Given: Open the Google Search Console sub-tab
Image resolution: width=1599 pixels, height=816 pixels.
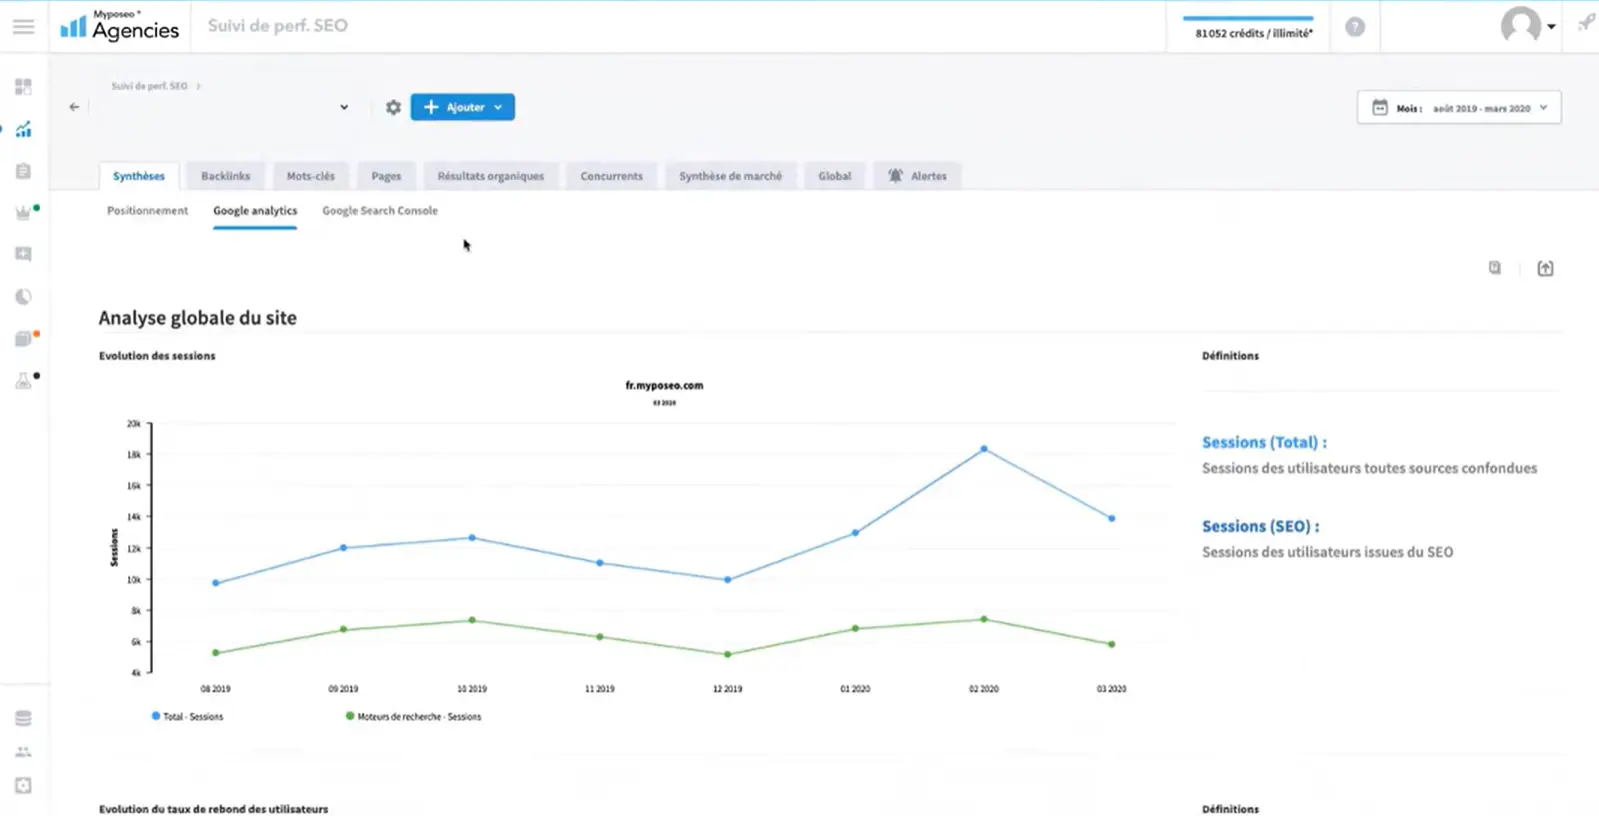Looking at the screenshot, I should tap(379, 211).
